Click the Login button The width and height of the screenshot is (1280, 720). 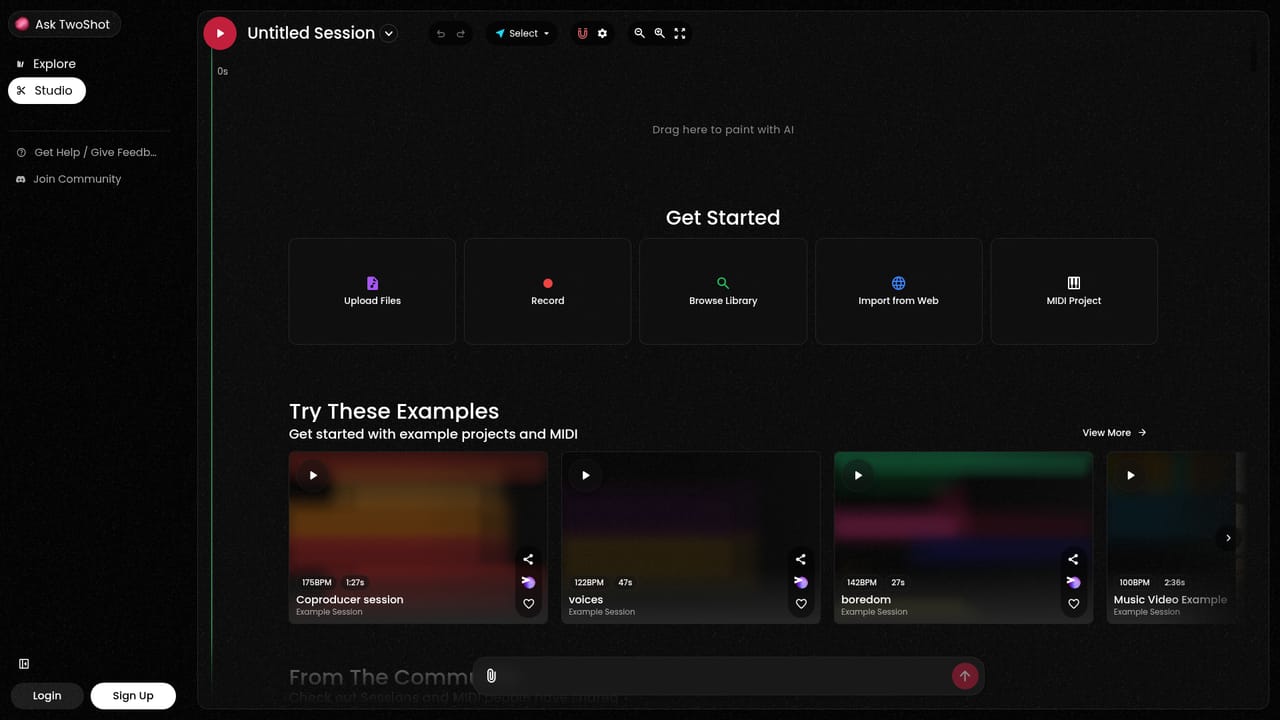(x=47, y=696)
